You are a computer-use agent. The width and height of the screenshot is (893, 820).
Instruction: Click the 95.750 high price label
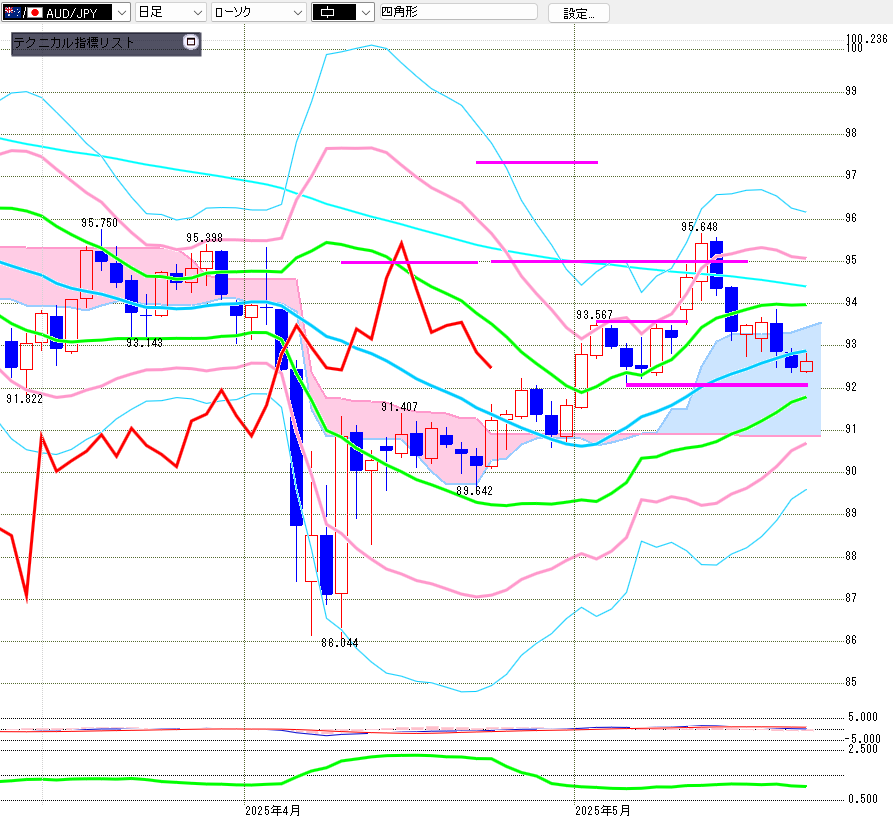(x=99, y=223)
